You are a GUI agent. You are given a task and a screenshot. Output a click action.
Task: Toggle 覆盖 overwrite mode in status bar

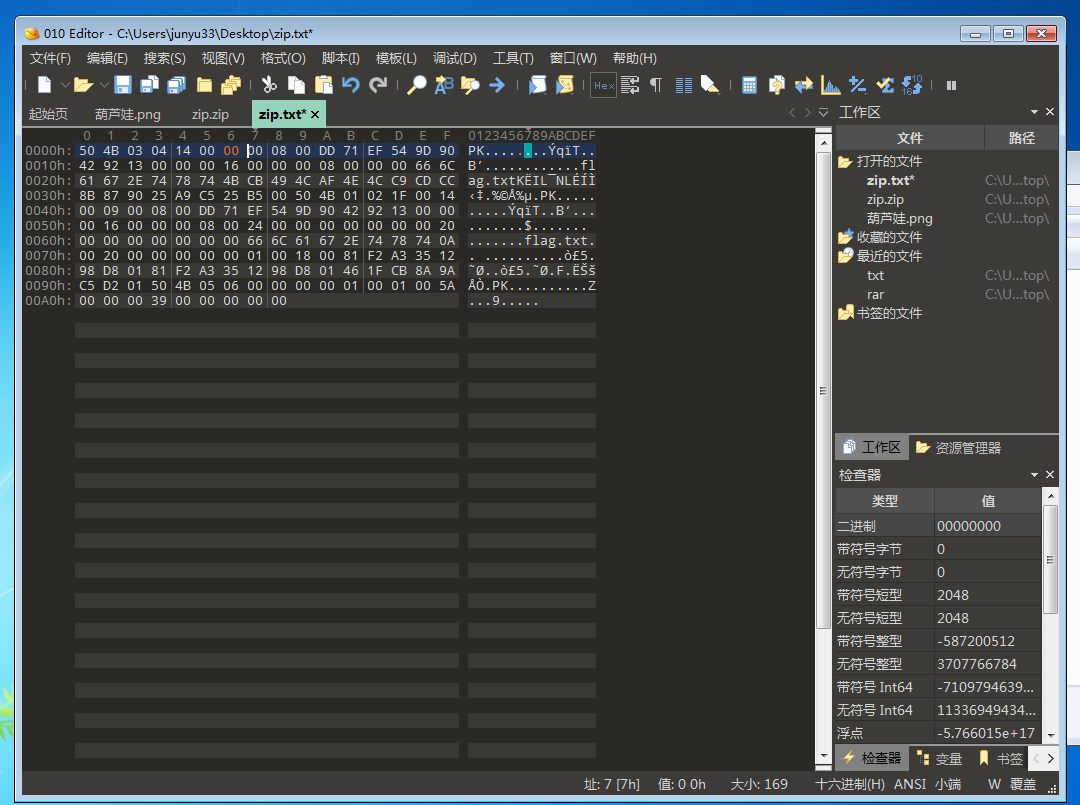[x=1022, y=784]
